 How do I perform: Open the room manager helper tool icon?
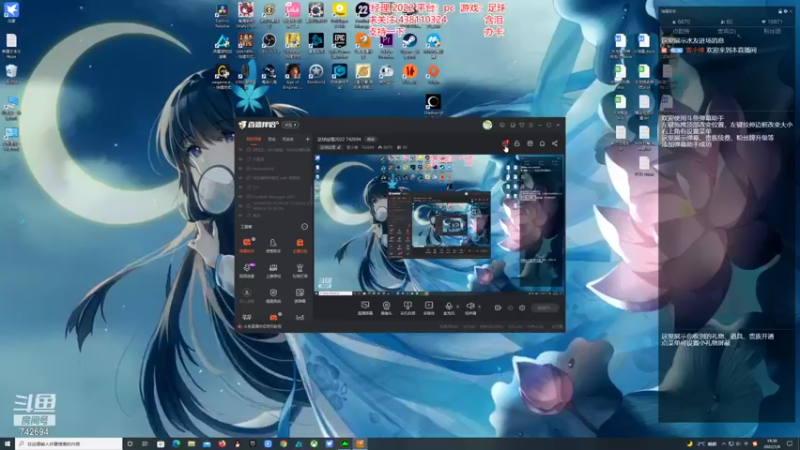point(273,245)
